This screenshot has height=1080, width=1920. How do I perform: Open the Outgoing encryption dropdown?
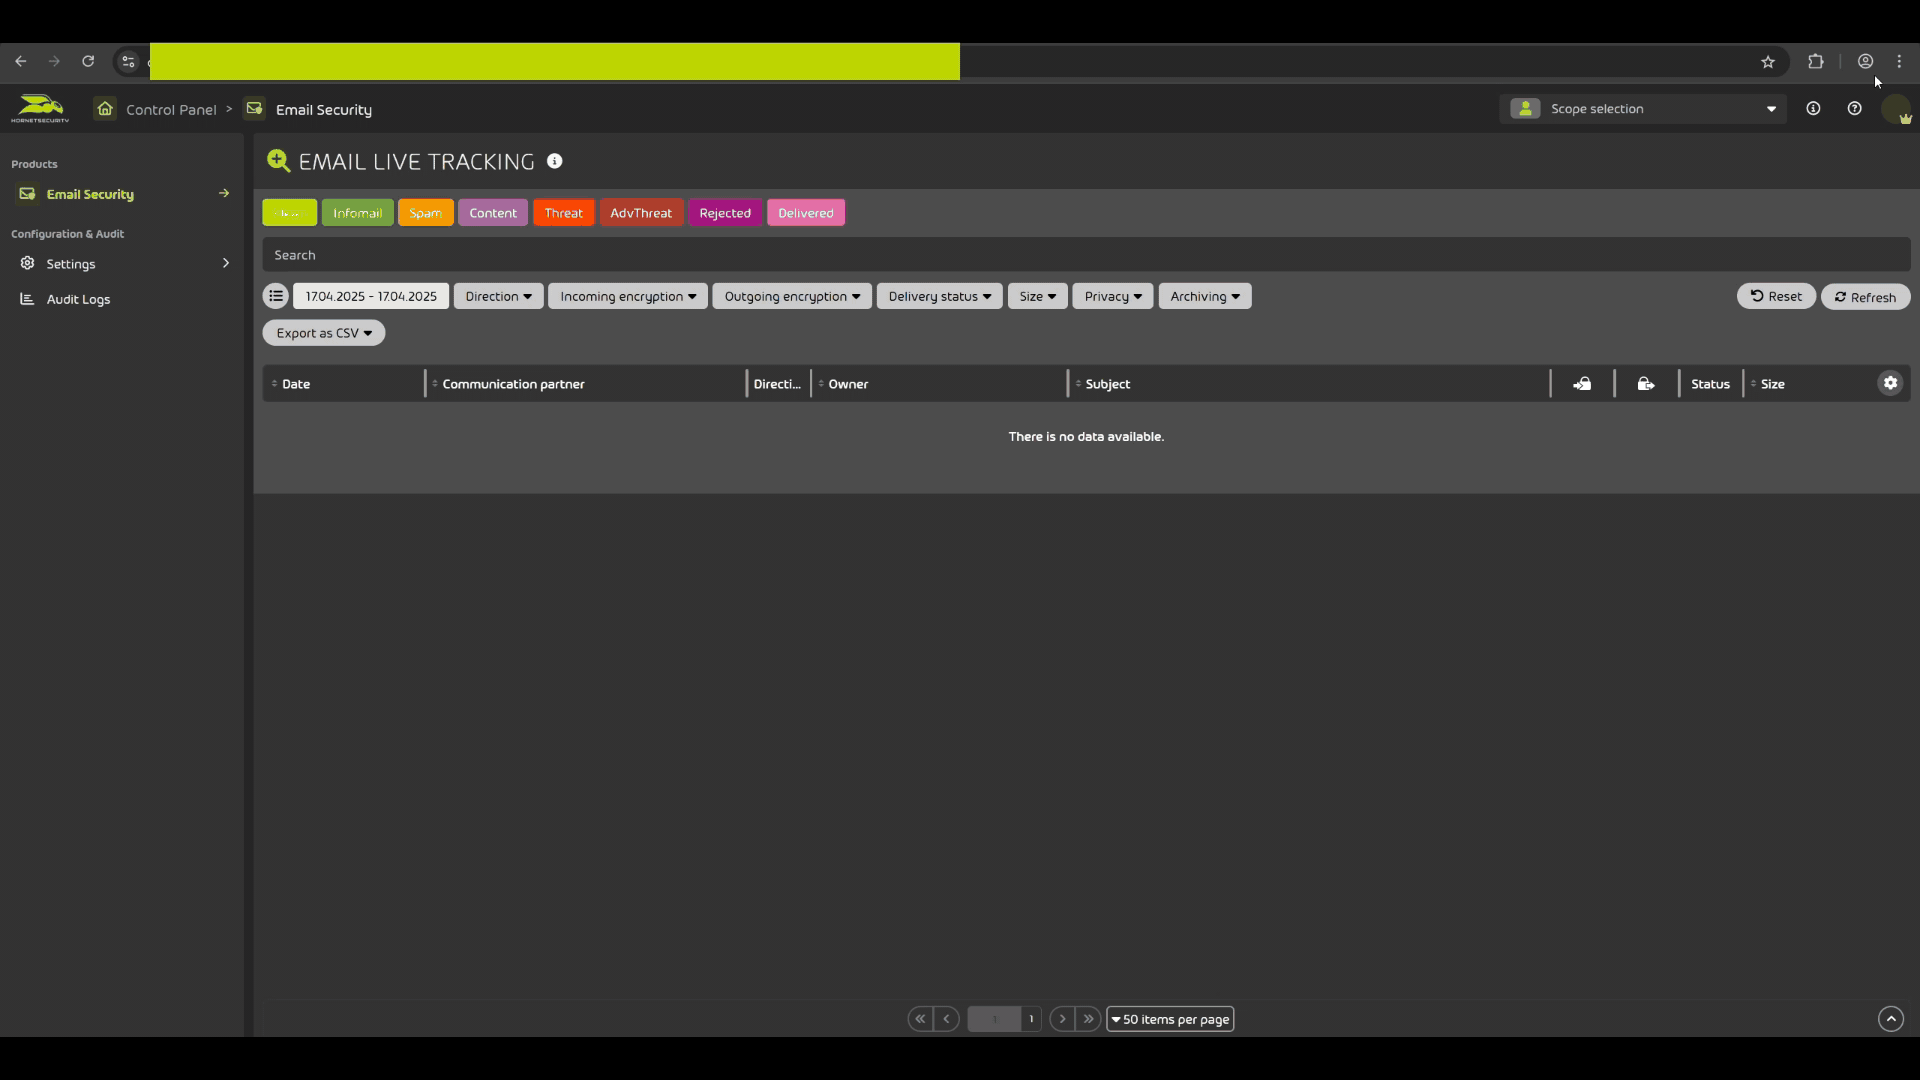click(x=792, y=296)
